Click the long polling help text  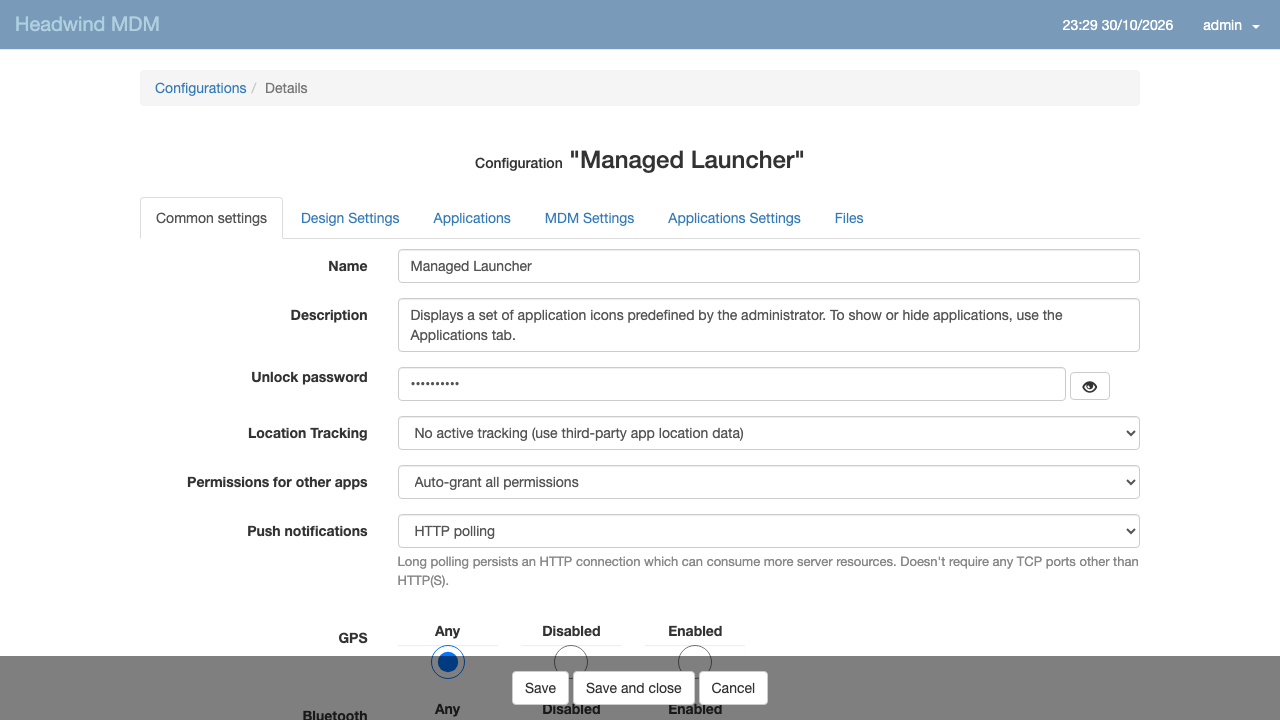pos(768,571)
